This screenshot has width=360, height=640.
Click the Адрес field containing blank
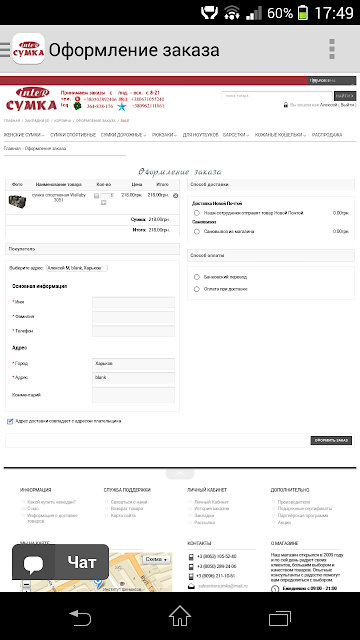coord(133,378)
